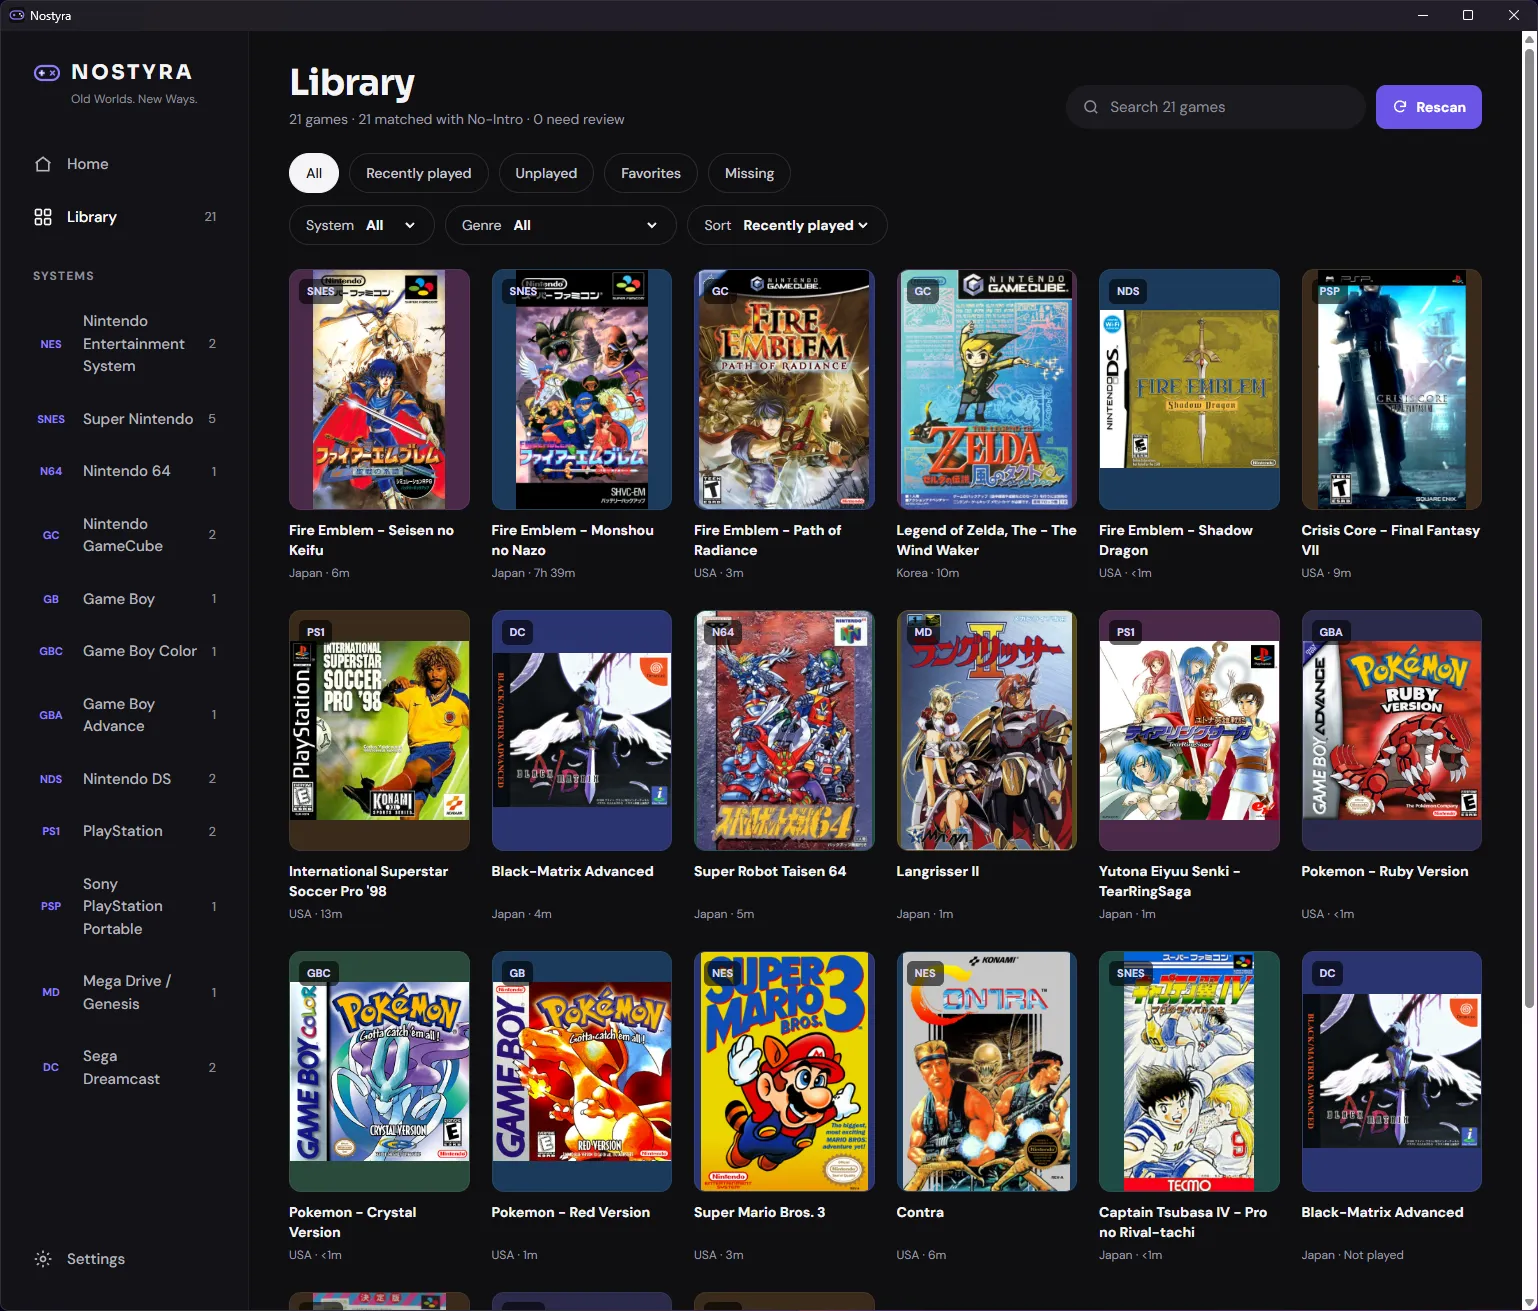This screenshot has height=1311, width=1538.
Task: Open Fire Emblem Path of Radiance cover
Action: pos(784,389)
